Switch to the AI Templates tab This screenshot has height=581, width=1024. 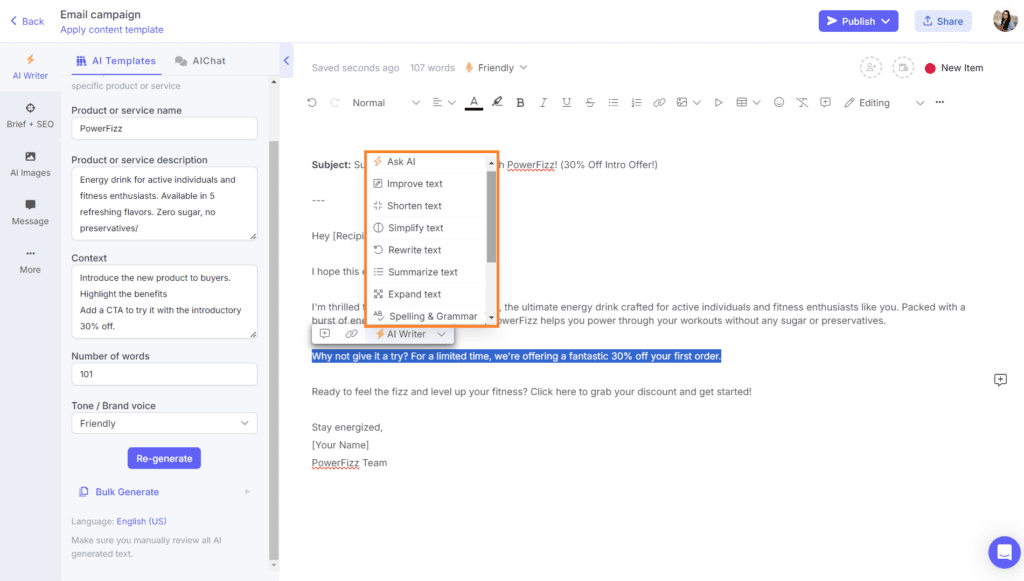(116, 61)
